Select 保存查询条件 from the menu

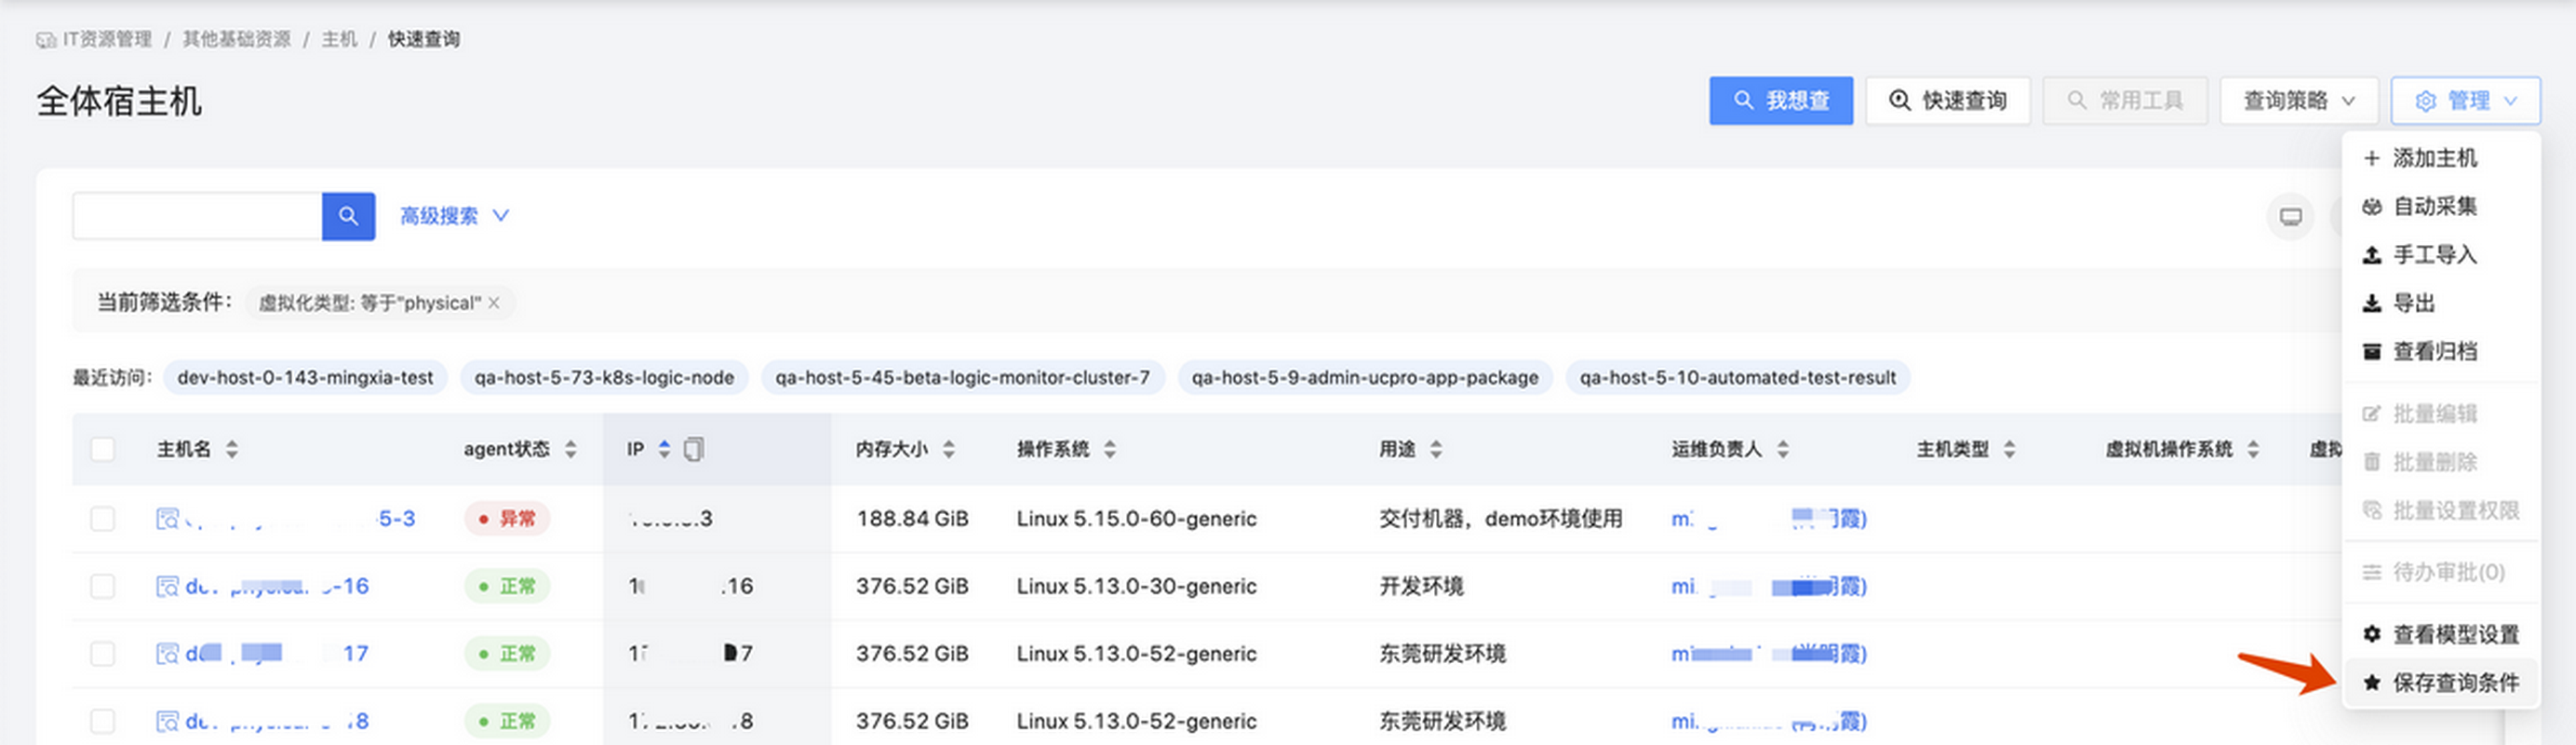(2454, 683)
